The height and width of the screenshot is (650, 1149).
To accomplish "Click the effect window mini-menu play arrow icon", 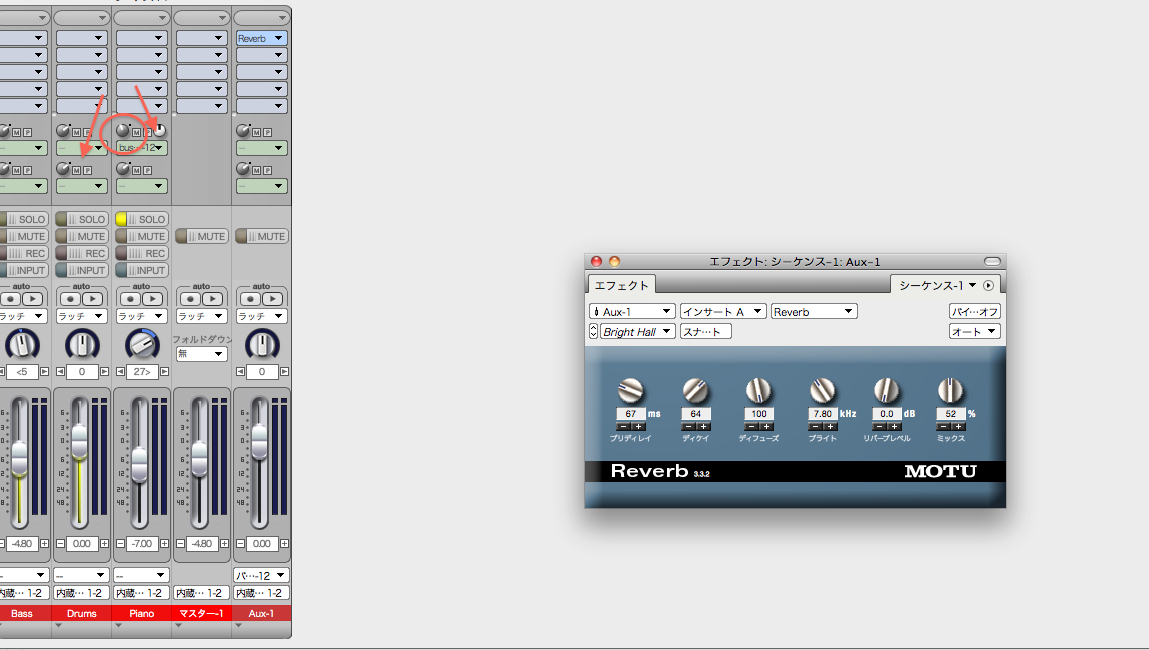I will pos(989,285).
